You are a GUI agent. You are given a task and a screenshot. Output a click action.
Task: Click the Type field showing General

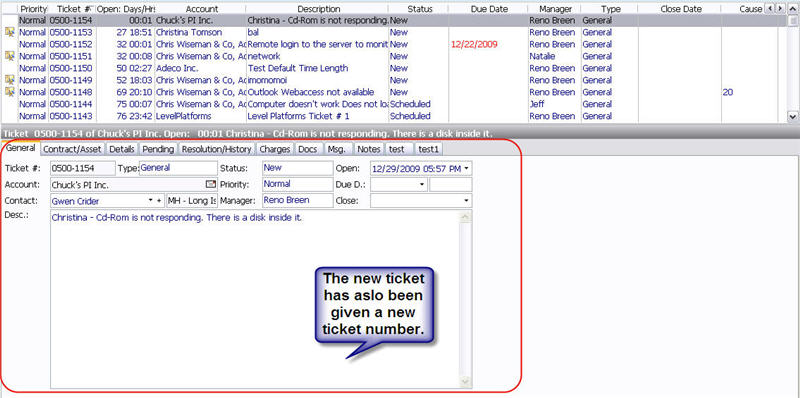point(178,168)
